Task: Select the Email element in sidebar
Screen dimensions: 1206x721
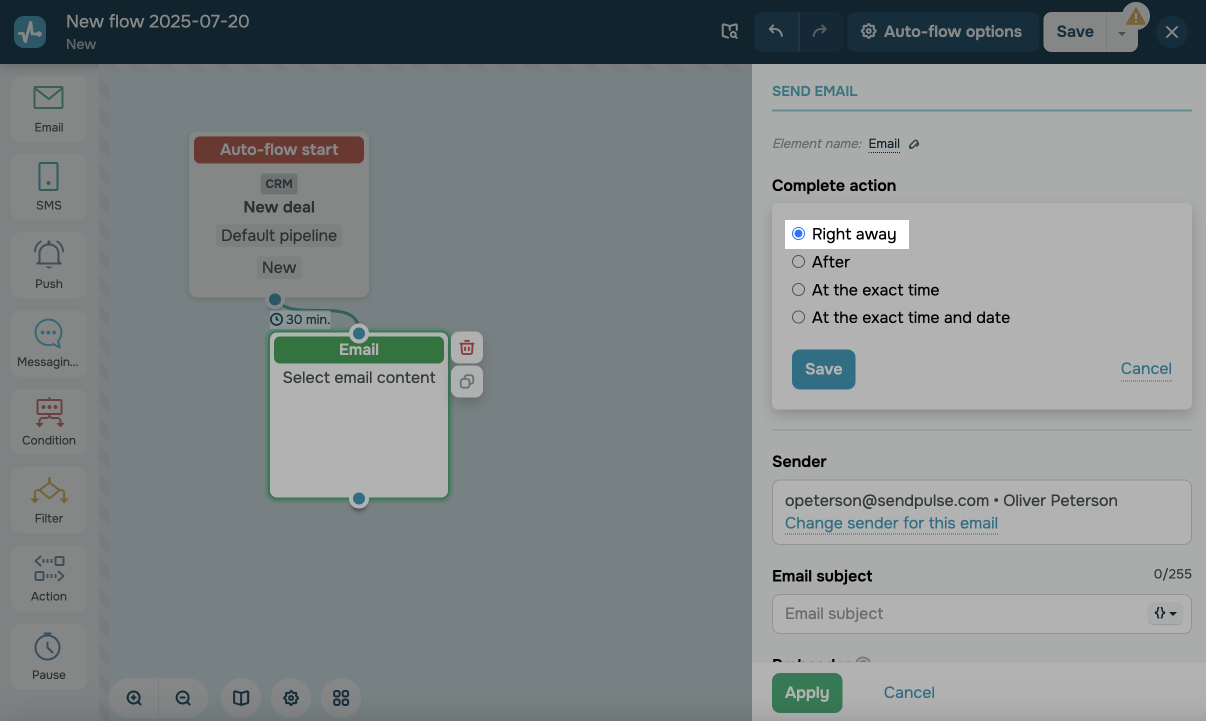Action: click(x=48, y=108)
